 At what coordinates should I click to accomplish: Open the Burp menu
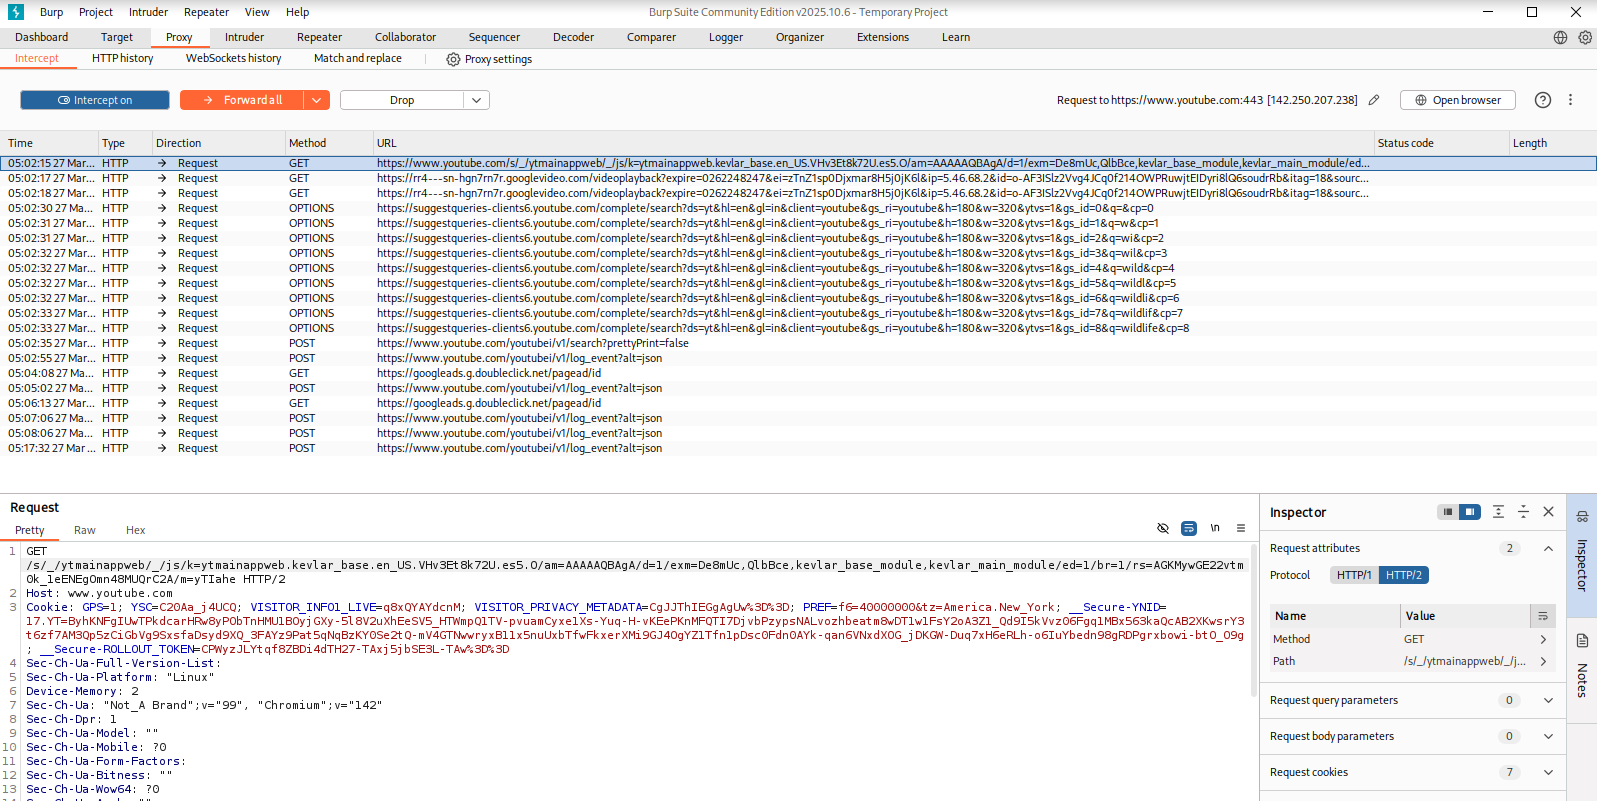tap(51, 12)
